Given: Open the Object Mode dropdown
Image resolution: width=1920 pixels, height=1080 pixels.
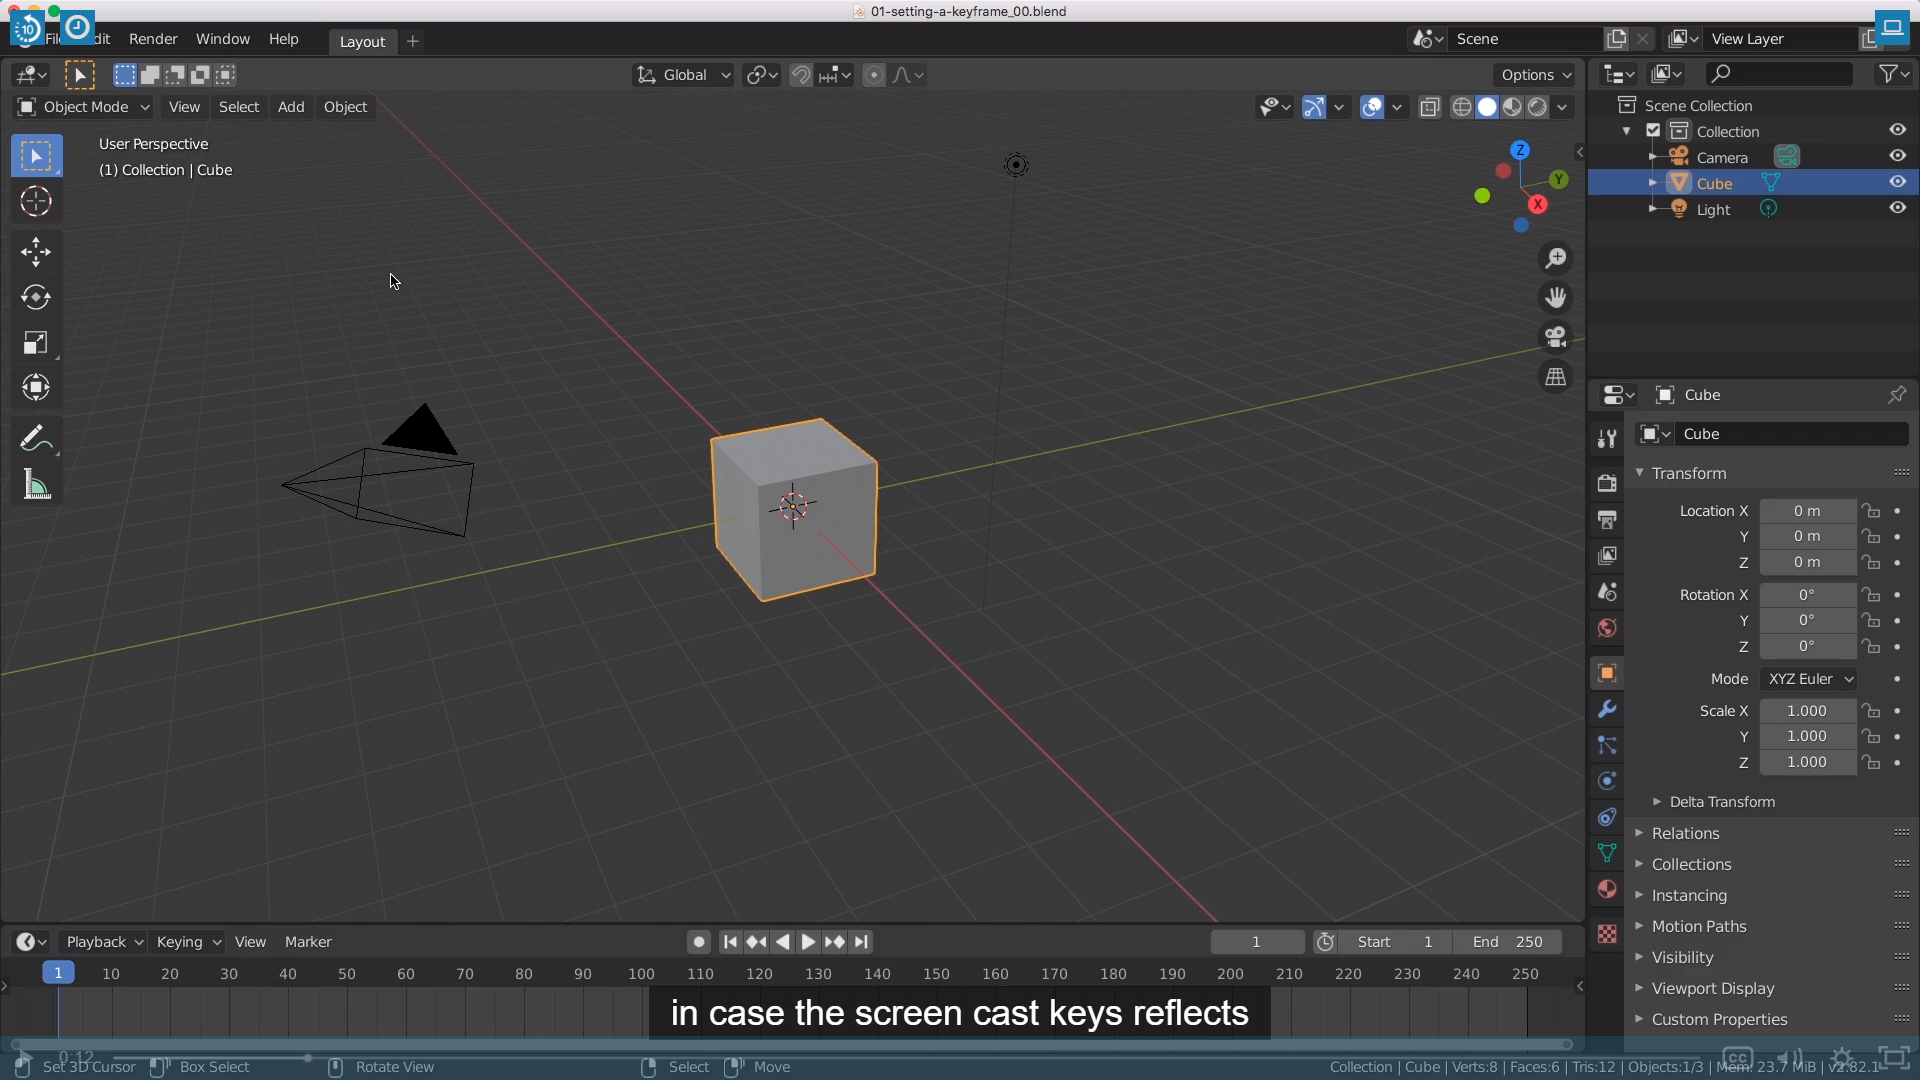Looking at the screenshot, I should coord(84,107).
